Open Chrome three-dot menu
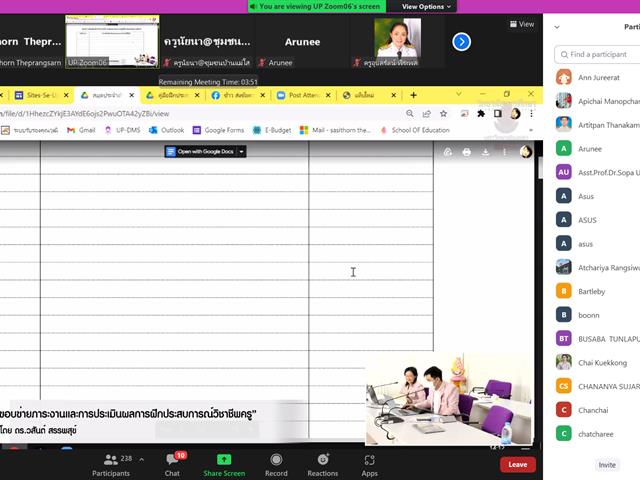640x480 pixels. pyautogui.click(x=531, y=114)
